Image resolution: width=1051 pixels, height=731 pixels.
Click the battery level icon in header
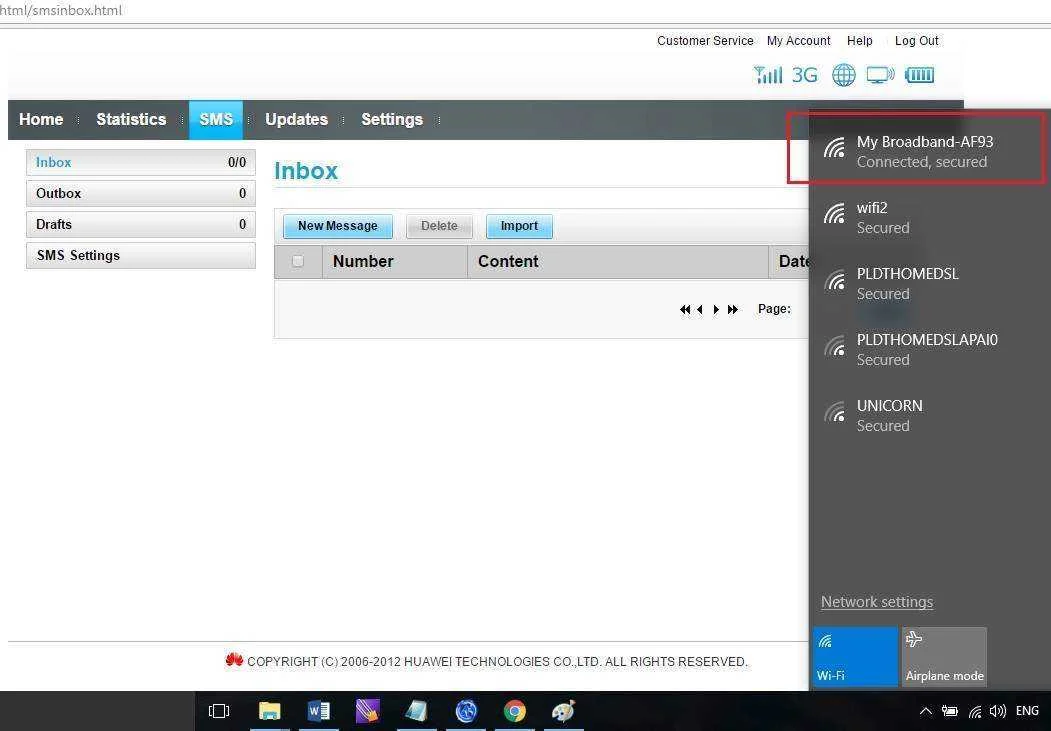click(920, 75)
